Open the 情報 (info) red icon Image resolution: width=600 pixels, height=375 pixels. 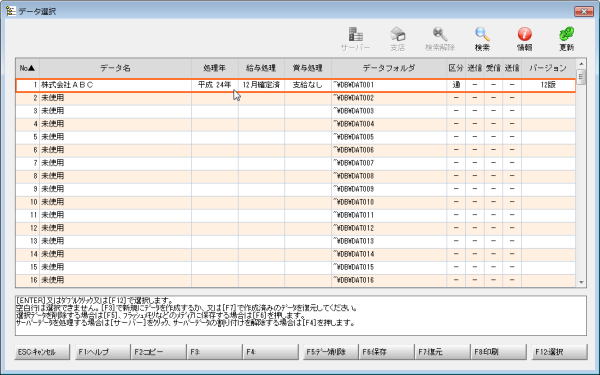524,39
